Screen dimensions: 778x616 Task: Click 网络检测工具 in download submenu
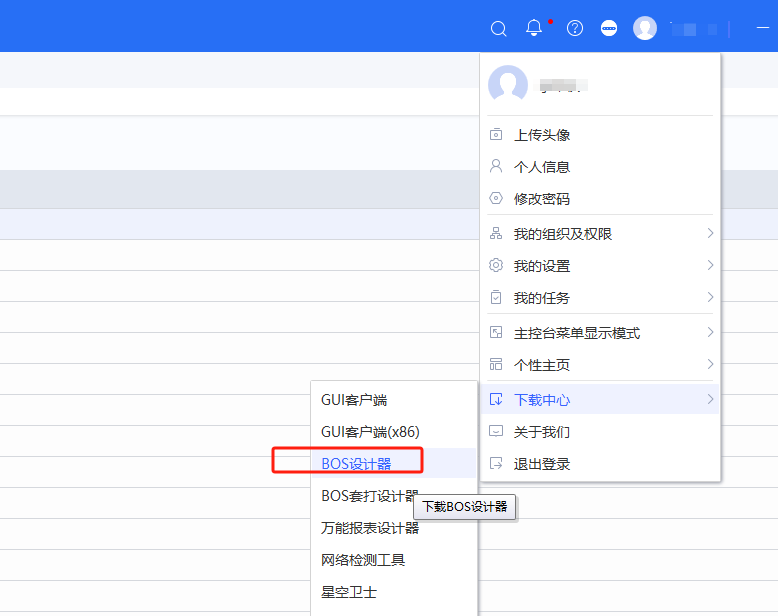point(363,560)
